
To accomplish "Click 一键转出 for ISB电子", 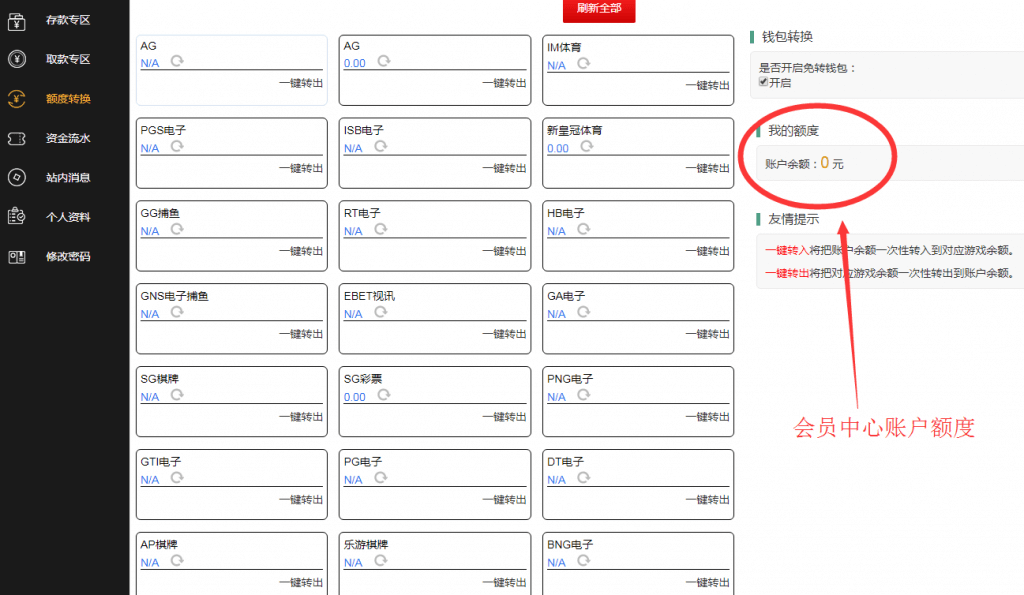I will [503, 168].
